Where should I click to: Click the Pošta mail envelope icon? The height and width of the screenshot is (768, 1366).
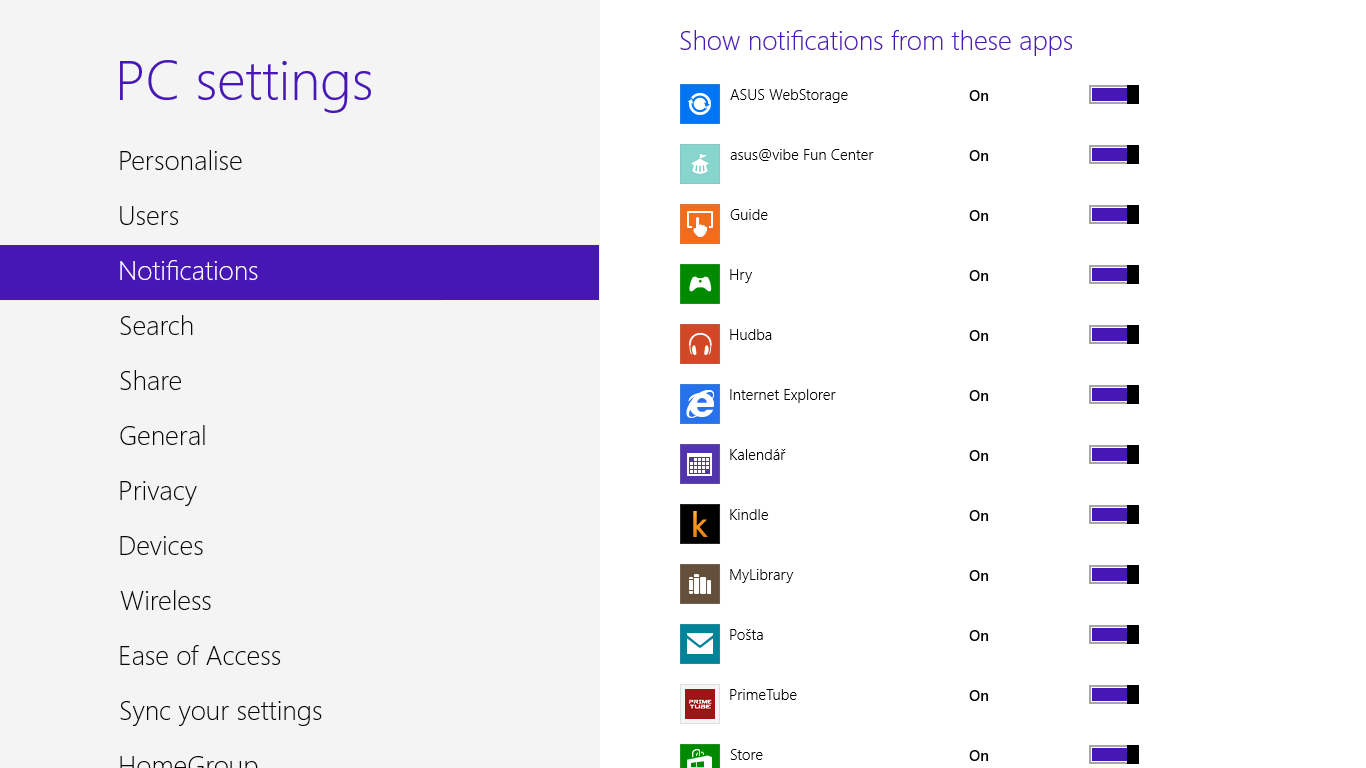click(699, 644)
